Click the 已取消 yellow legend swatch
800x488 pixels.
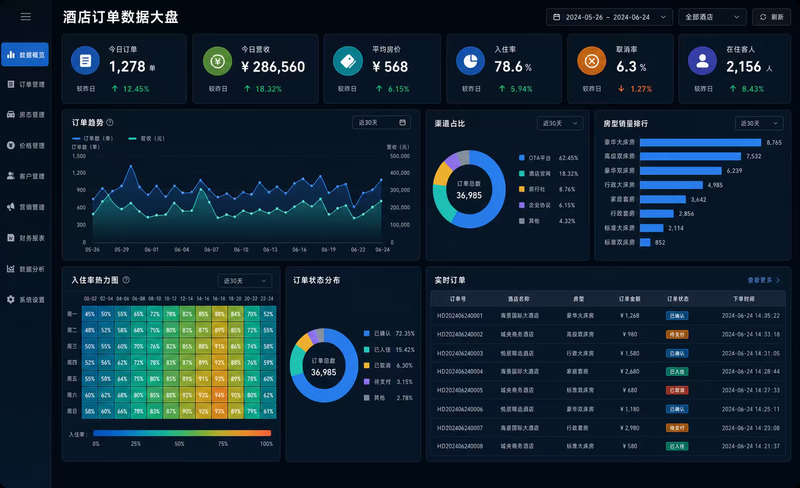coord(366,365)
